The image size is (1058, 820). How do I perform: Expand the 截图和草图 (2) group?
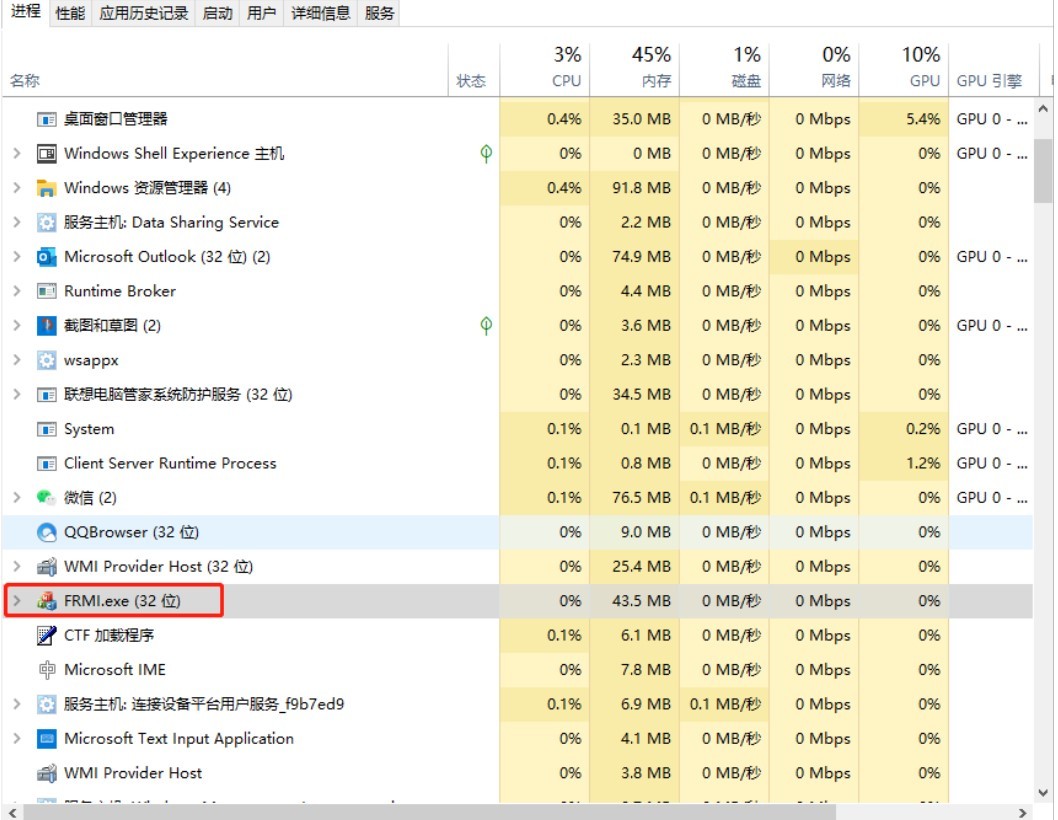tap(17, 326)
